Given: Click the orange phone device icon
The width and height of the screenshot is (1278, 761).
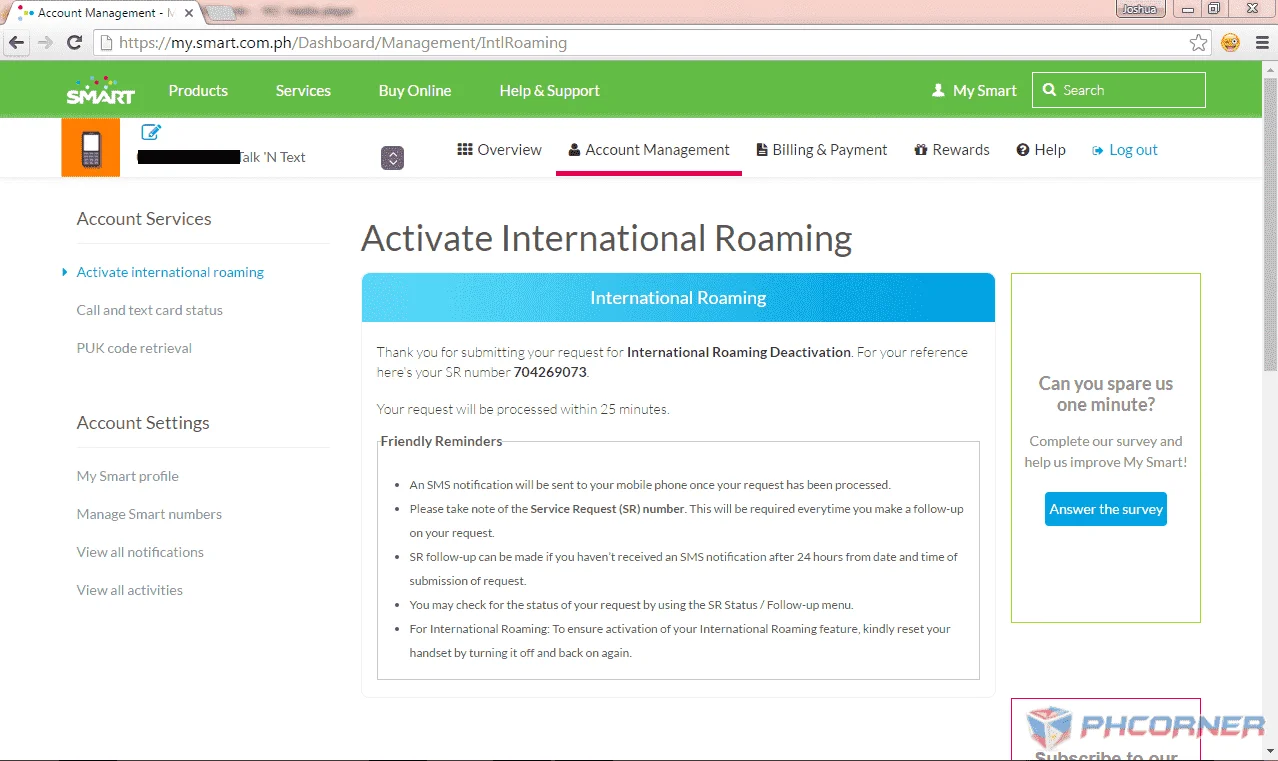Looking at the screenshot, I should point(91,148).
